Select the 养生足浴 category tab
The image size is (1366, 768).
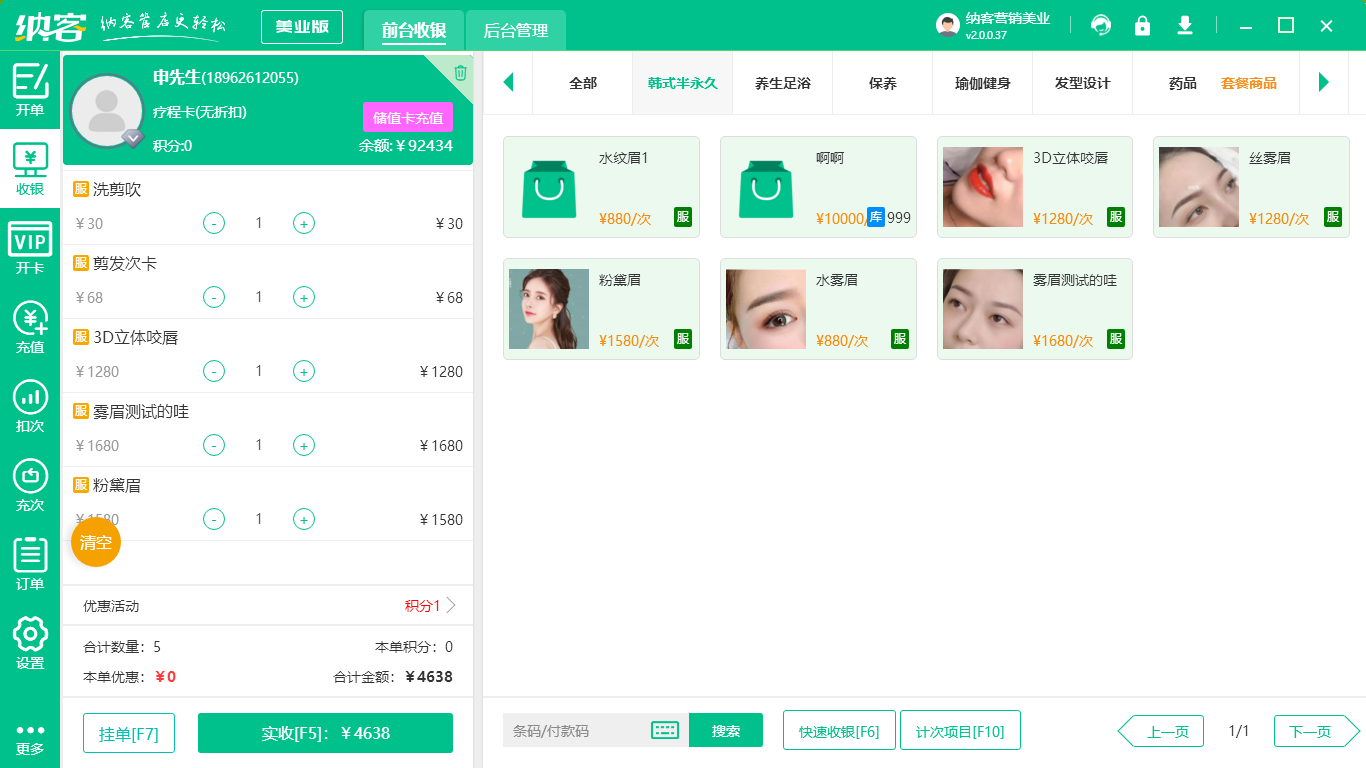[782, 83]
